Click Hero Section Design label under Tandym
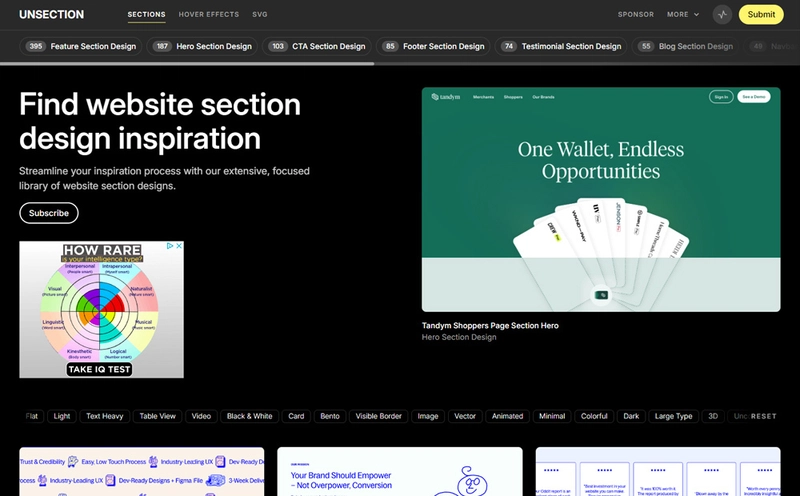 [x=459, y=337]
